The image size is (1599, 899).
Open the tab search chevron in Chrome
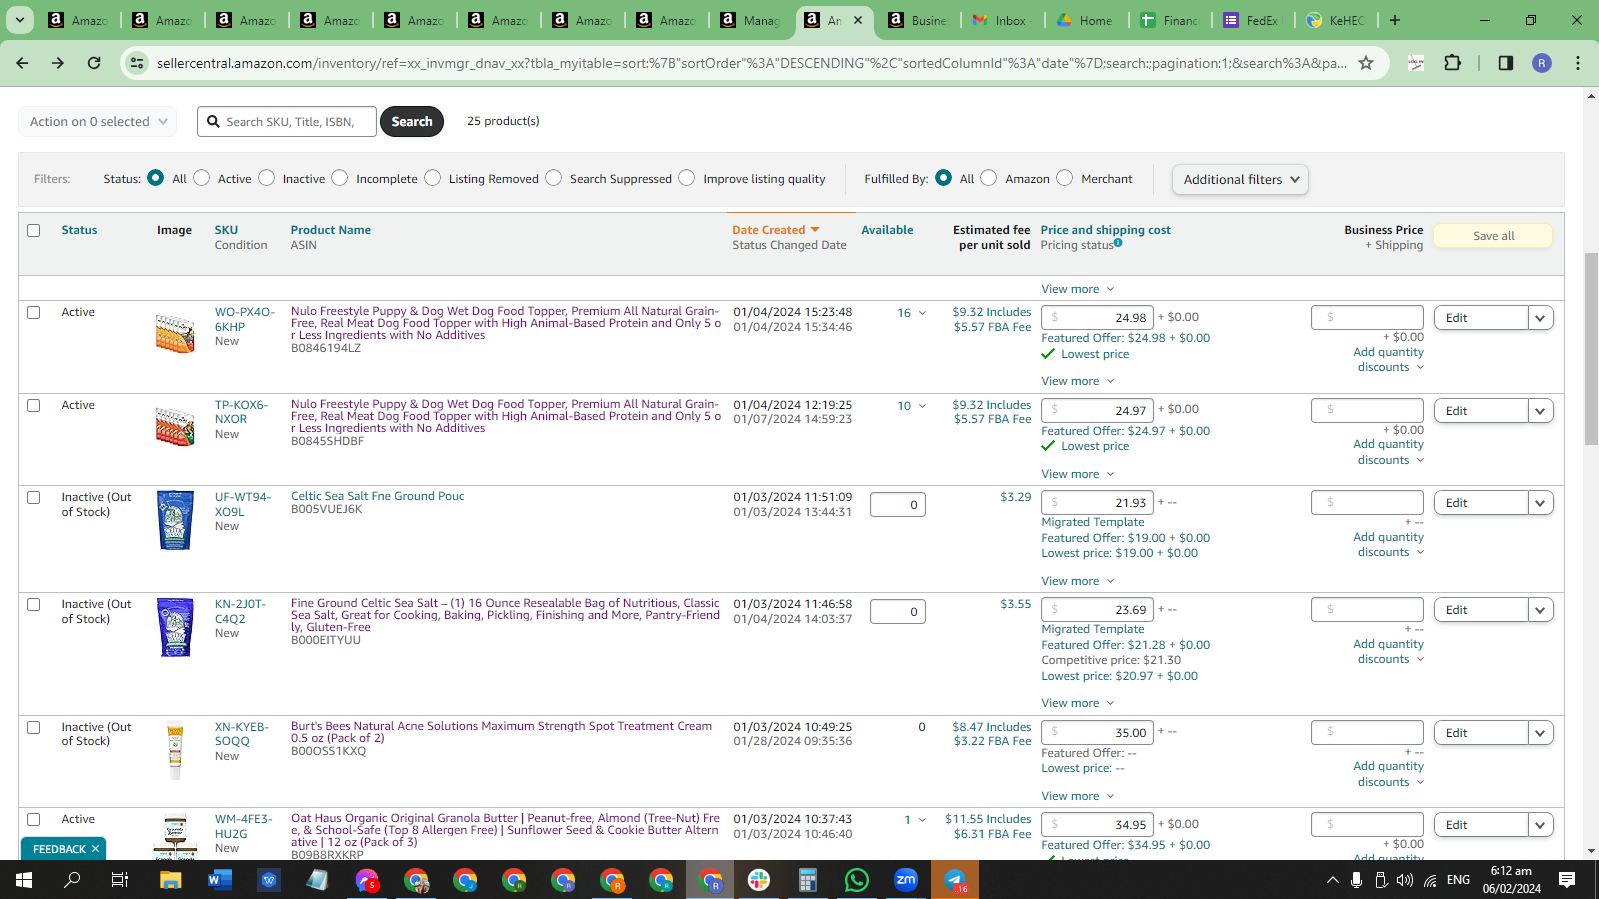[x=20, y=20]
